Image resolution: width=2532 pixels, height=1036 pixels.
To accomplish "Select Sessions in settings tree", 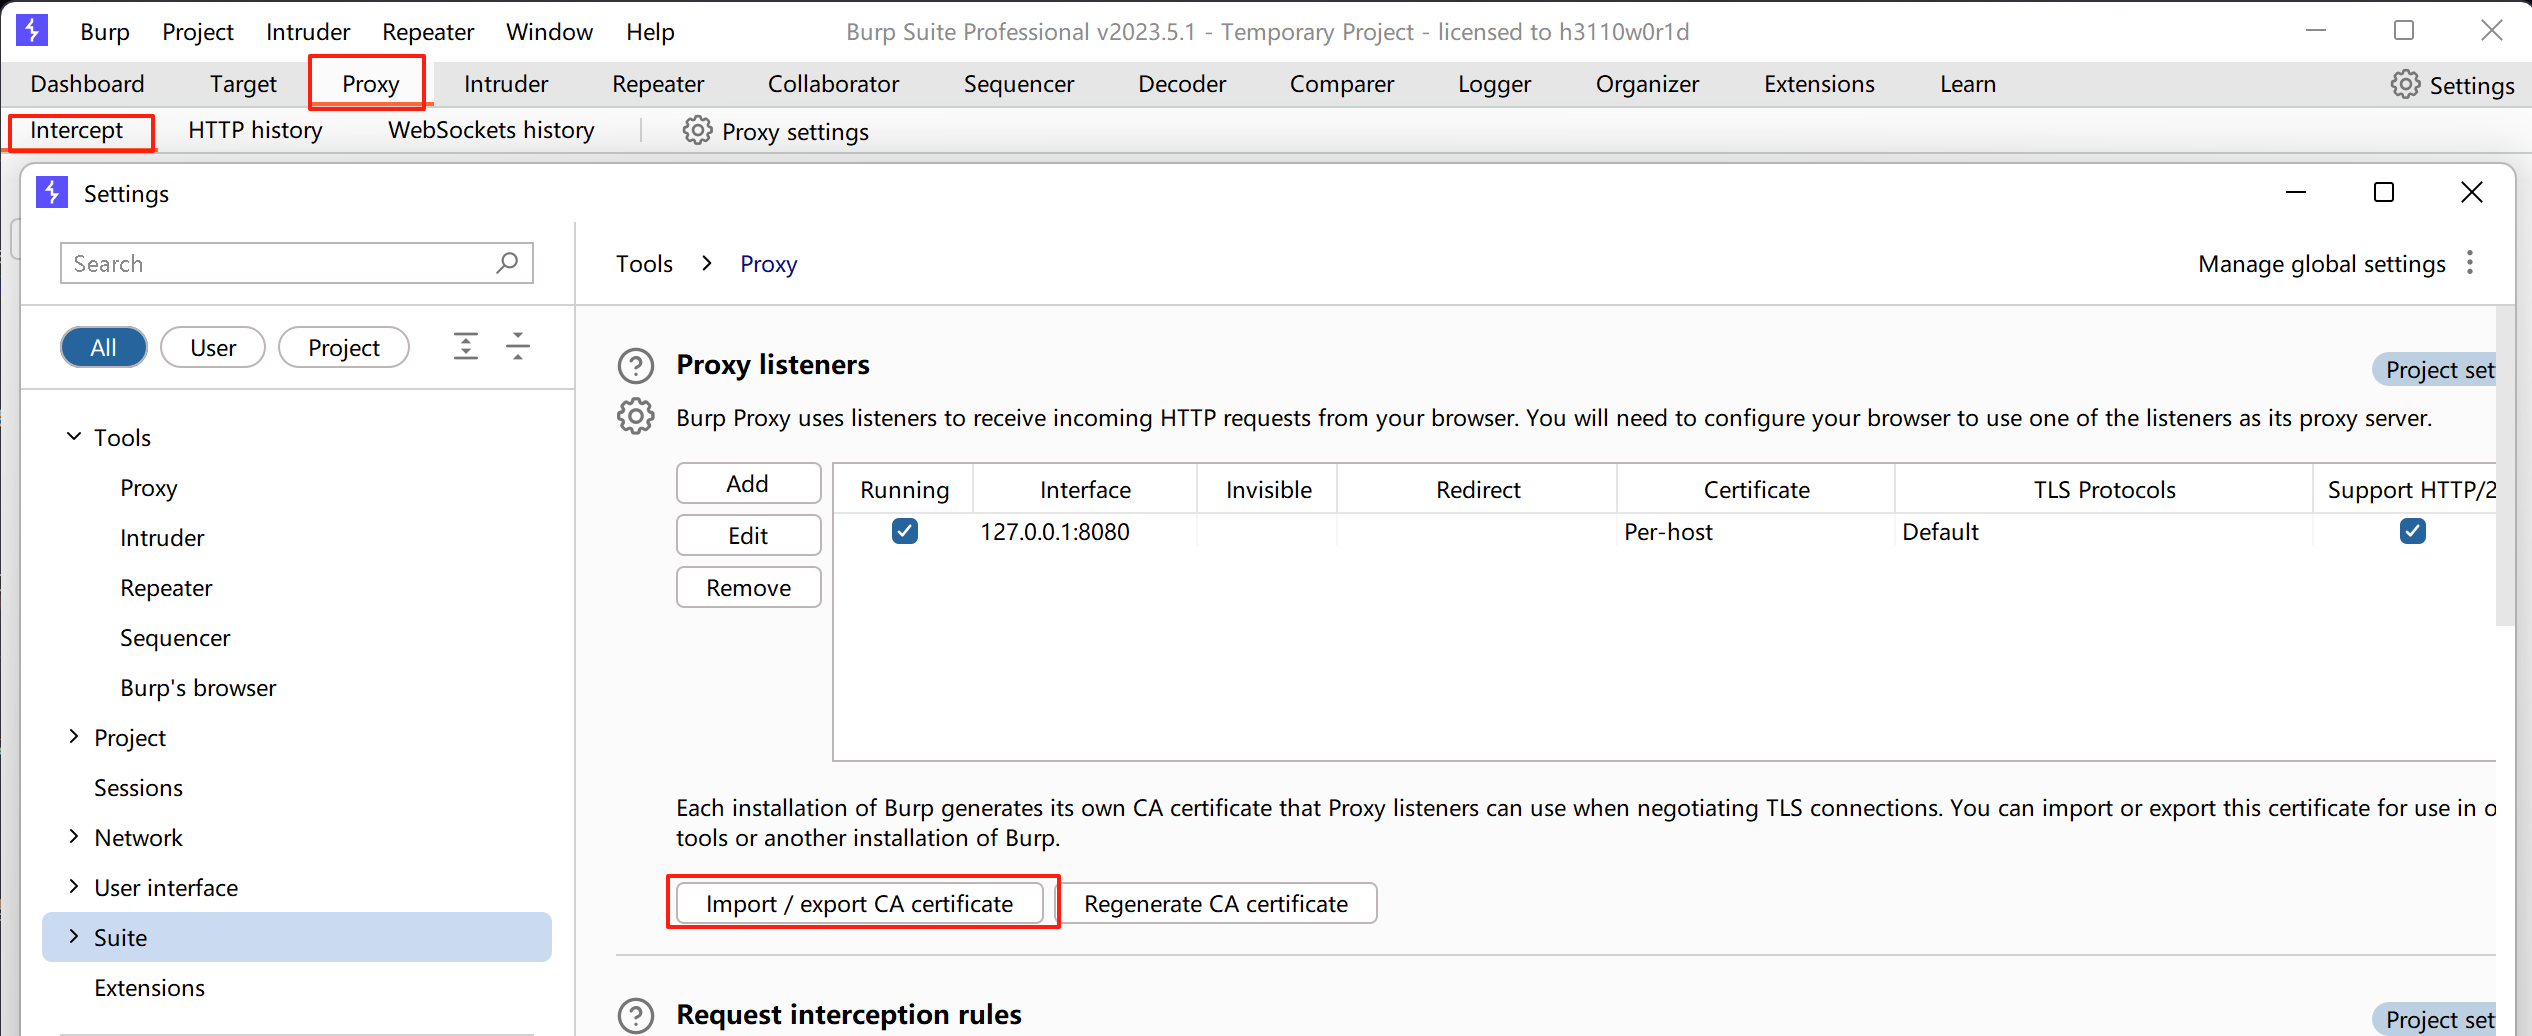I will click(138, 787).
